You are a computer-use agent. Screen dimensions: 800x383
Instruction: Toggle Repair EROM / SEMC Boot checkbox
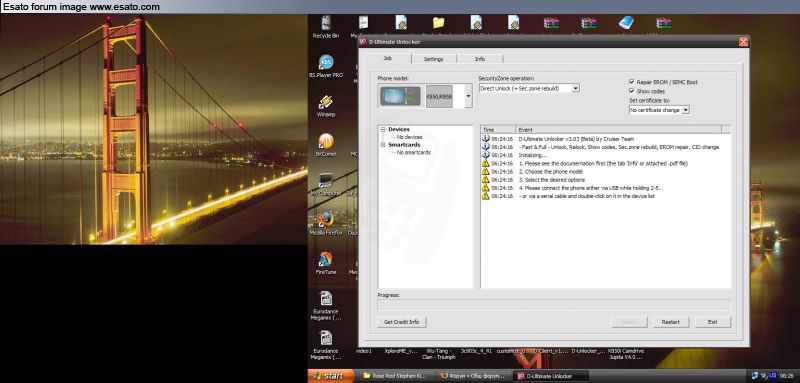coord(632,82)
